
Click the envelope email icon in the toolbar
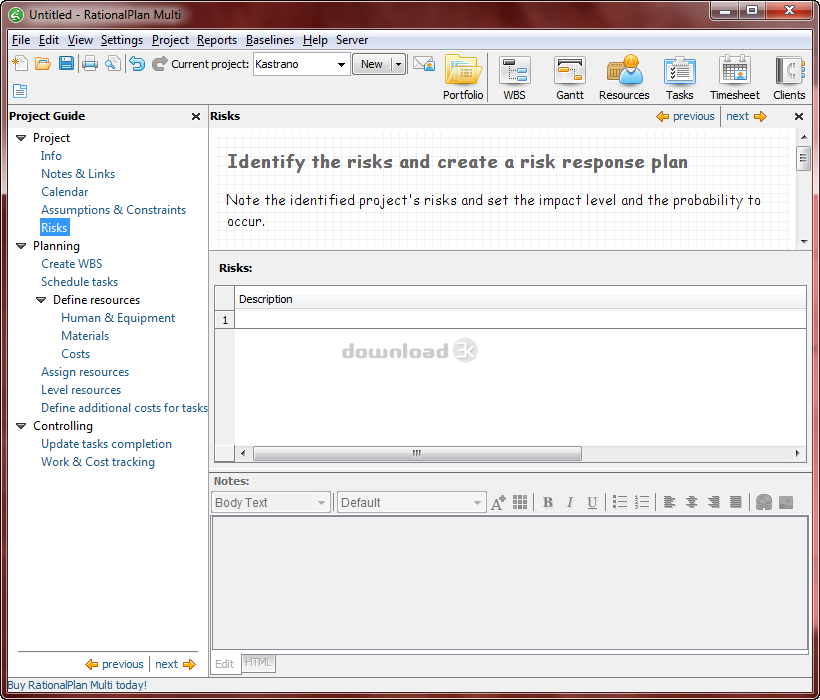coord(424,64)
